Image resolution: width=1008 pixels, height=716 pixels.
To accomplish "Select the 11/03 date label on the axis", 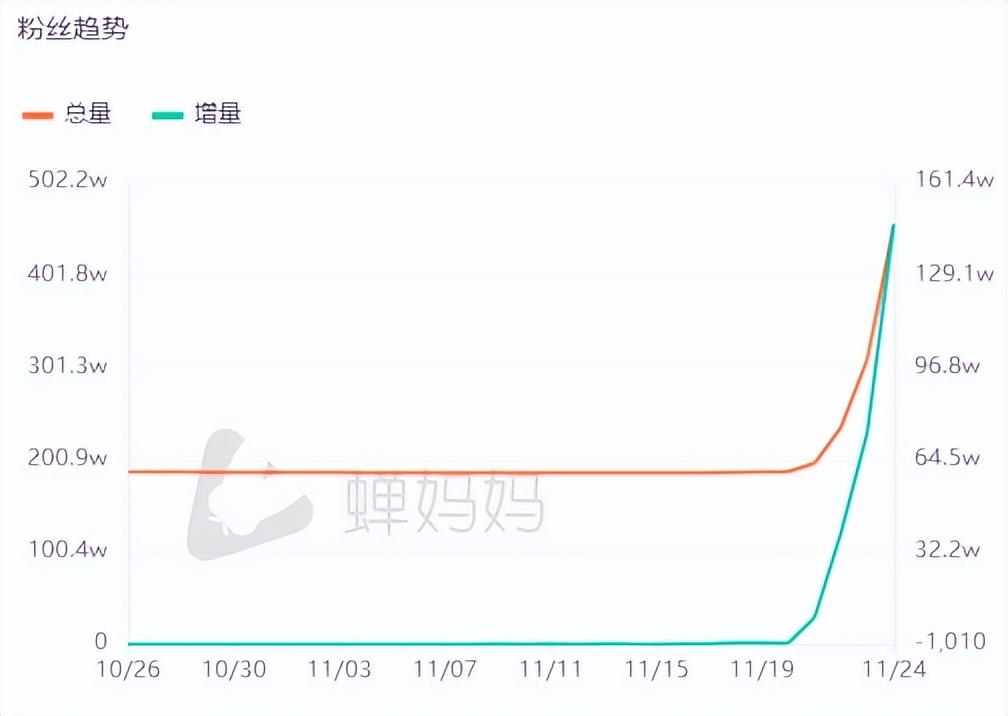I will pyautogui.click(x=339, y=669).
